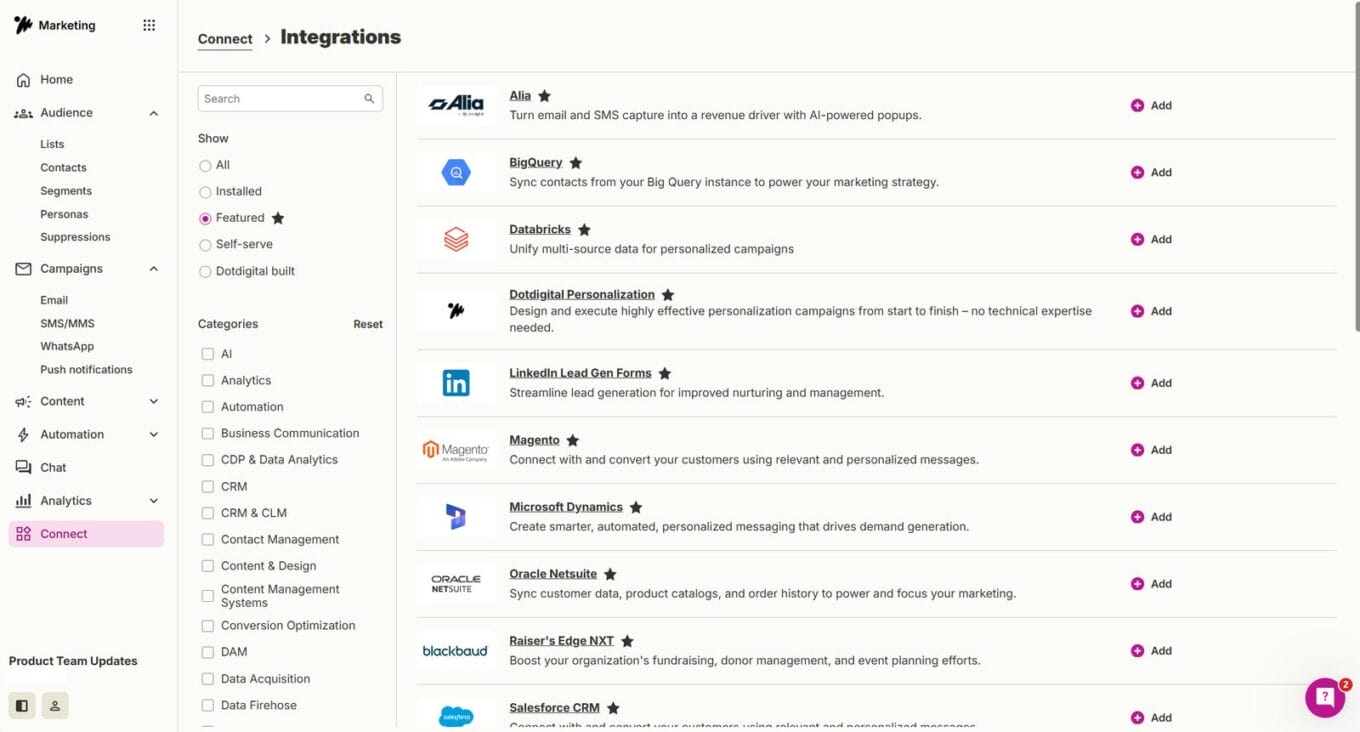Open the user profile icon at bottom left
Screen dimensions: 1360x732
tap(55, 705)
